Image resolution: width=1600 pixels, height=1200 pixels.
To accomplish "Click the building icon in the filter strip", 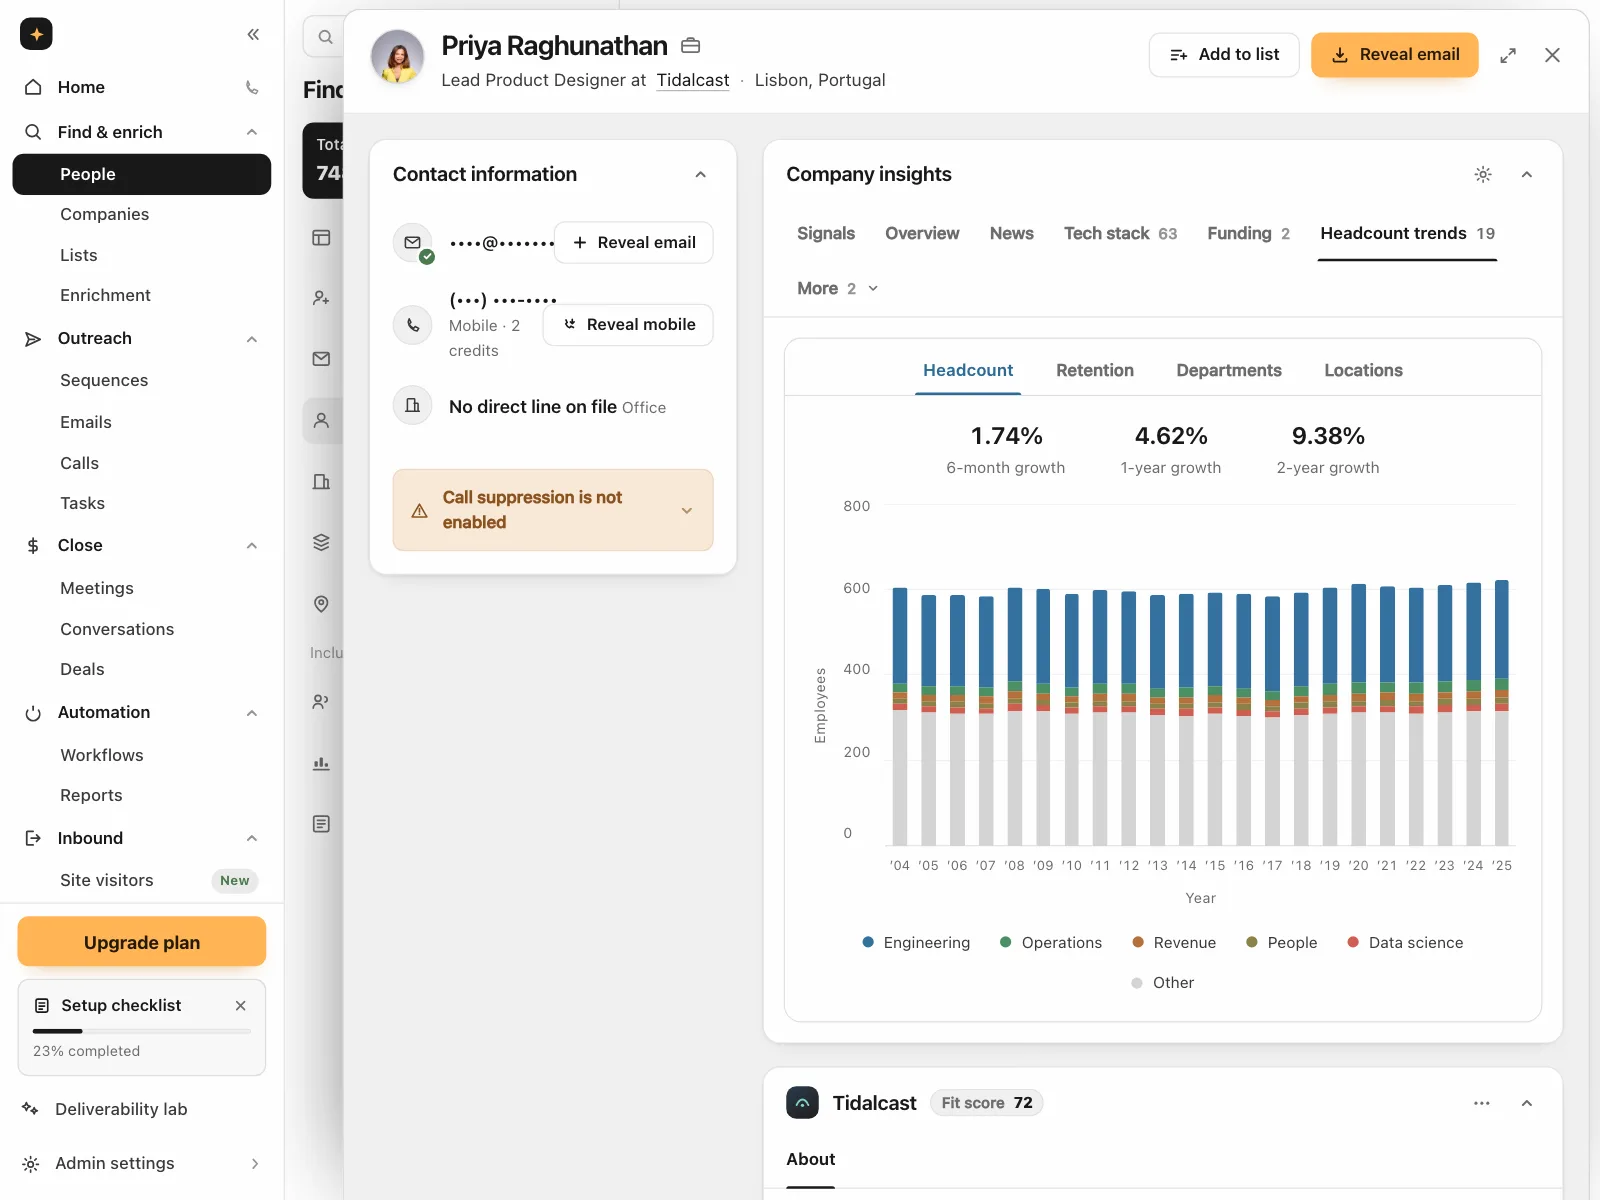I will point(321,481).
